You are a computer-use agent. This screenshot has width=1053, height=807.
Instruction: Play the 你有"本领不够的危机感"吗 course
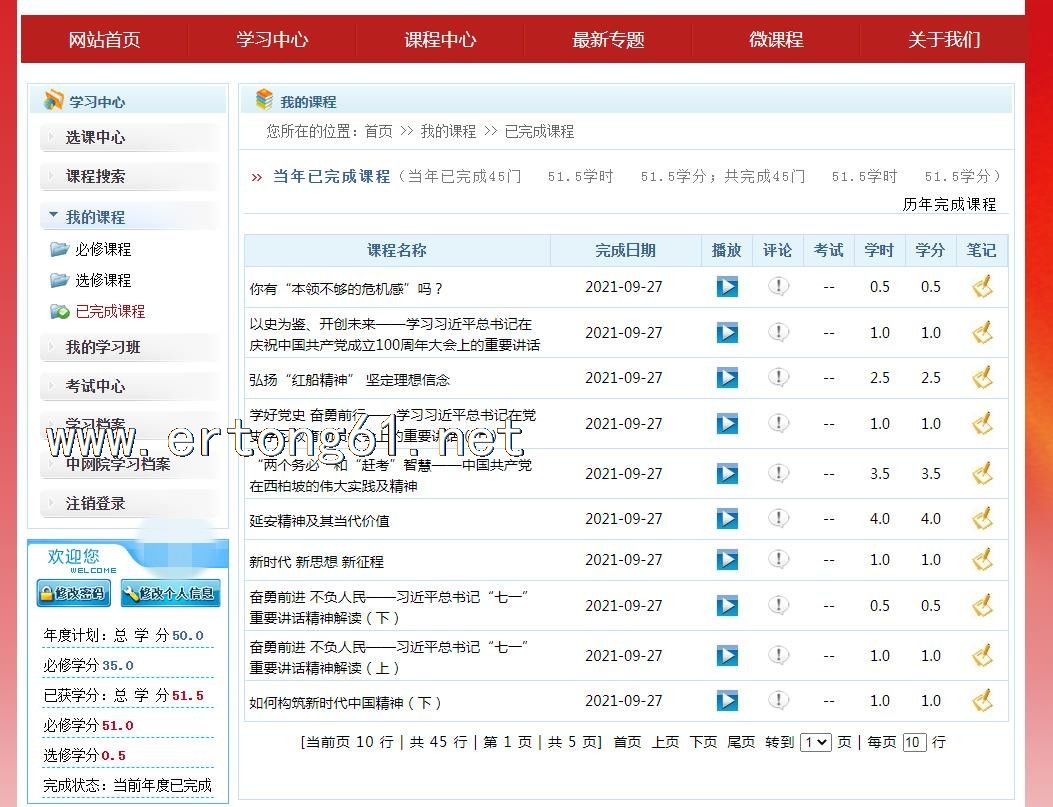pos(727,287)
